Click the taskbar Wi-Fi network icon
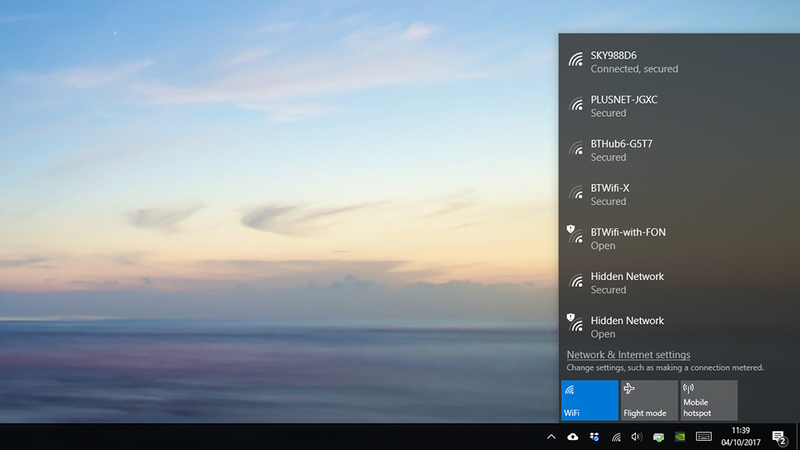The image size is (800, 450). pyautogui.click(x=616, y=437)
